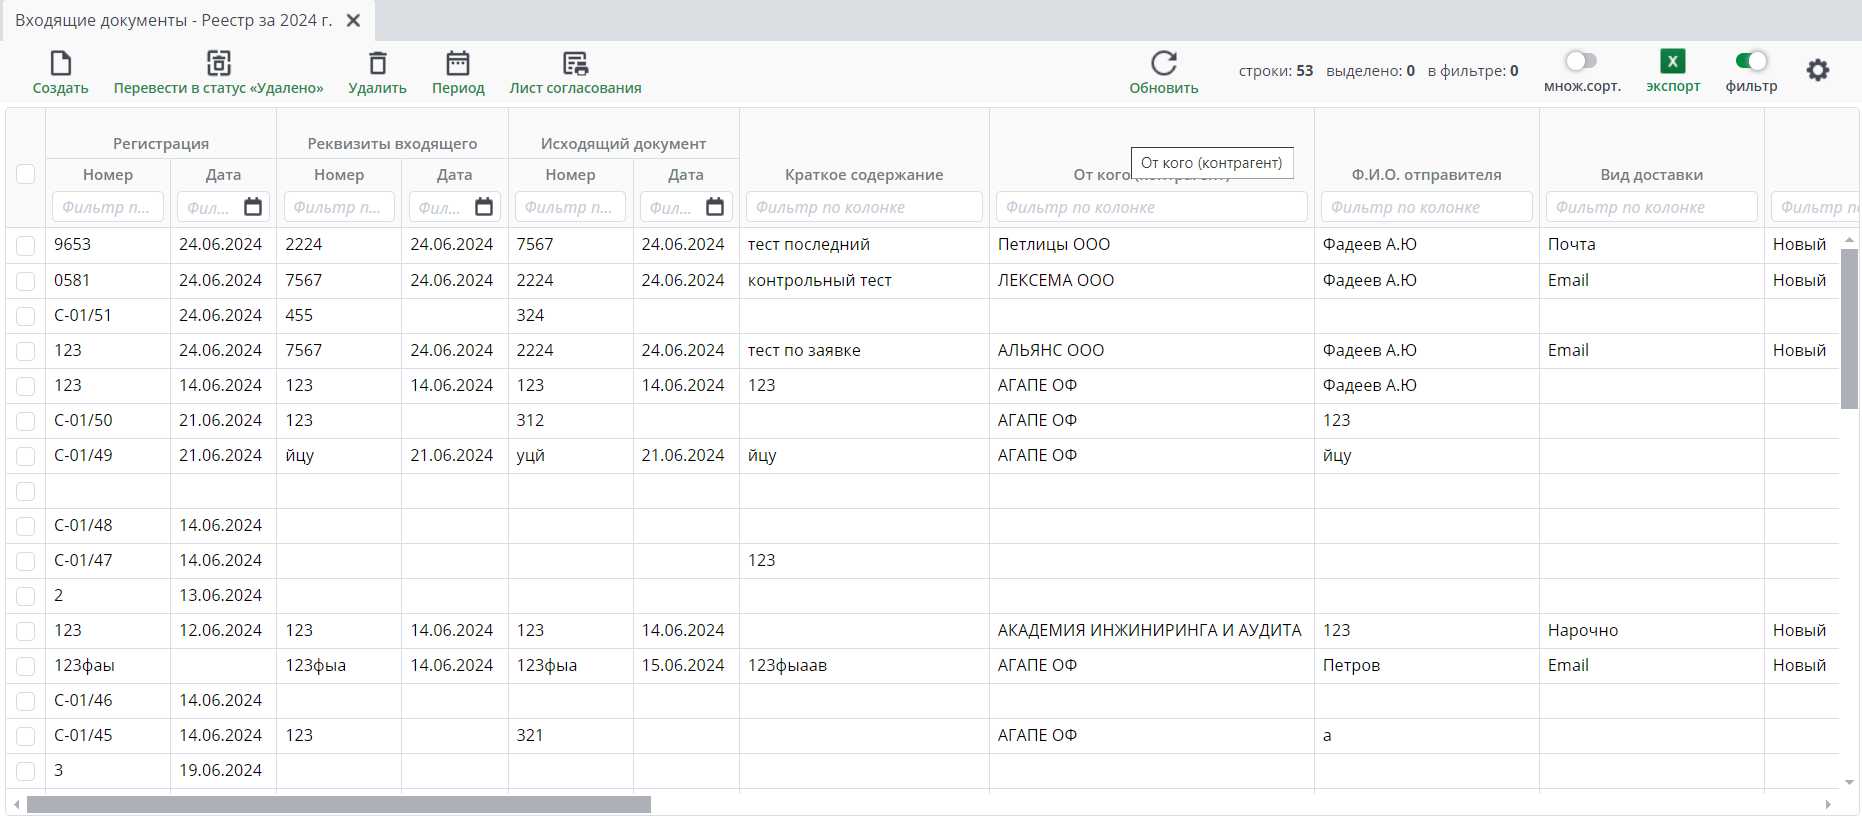Sort by Вид доставки column header

pos(1651,175)
